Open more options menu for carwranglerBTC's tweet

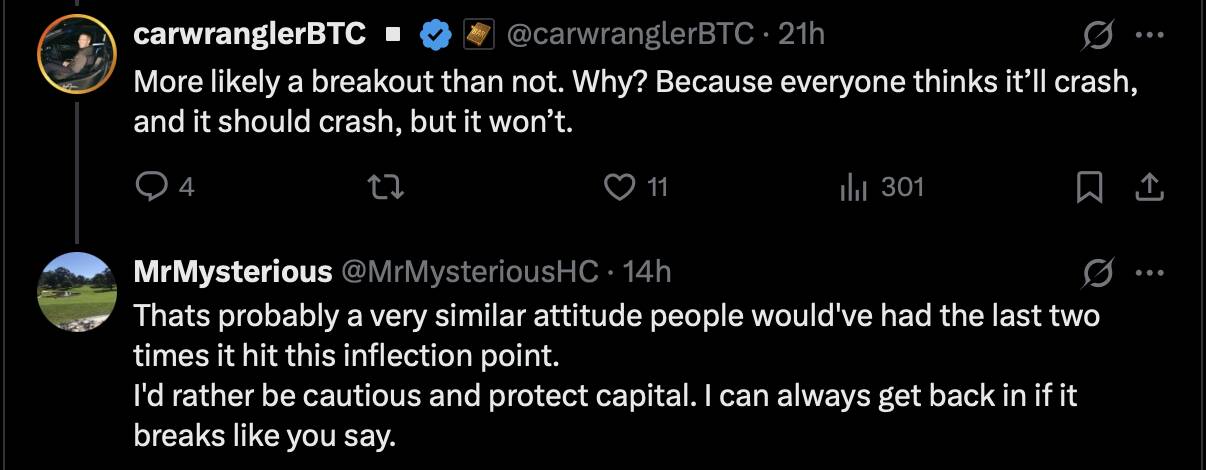[1149, 36]
